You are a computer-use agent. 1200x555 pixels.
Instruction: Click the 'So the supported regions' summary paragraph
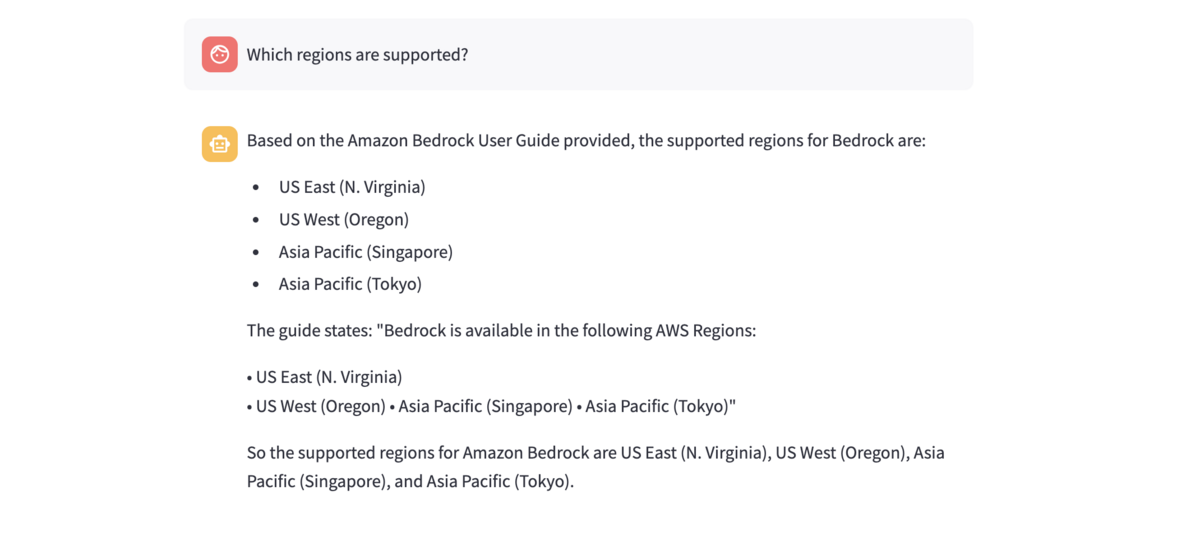coord(595,453)
